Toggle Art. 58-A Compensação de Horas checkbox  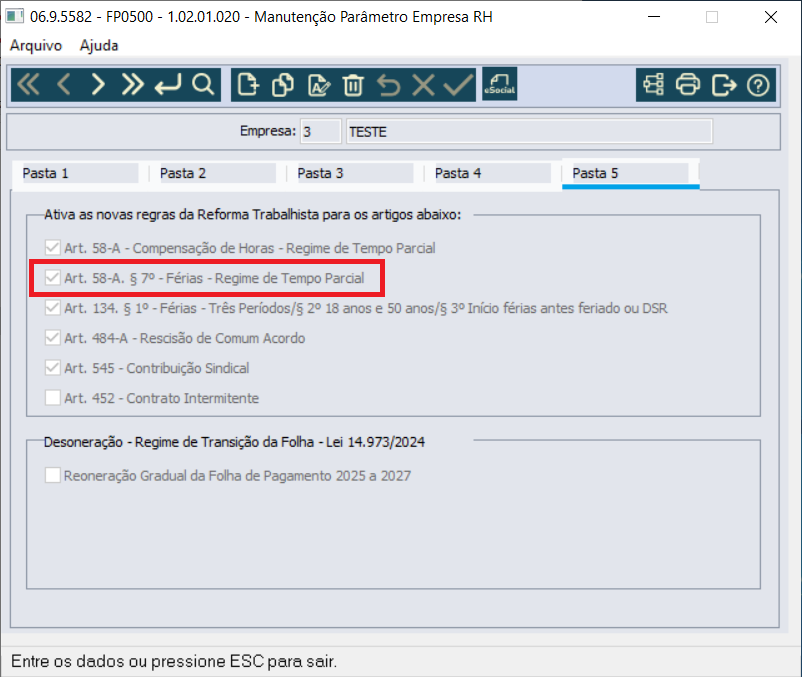tap(53, 248)
